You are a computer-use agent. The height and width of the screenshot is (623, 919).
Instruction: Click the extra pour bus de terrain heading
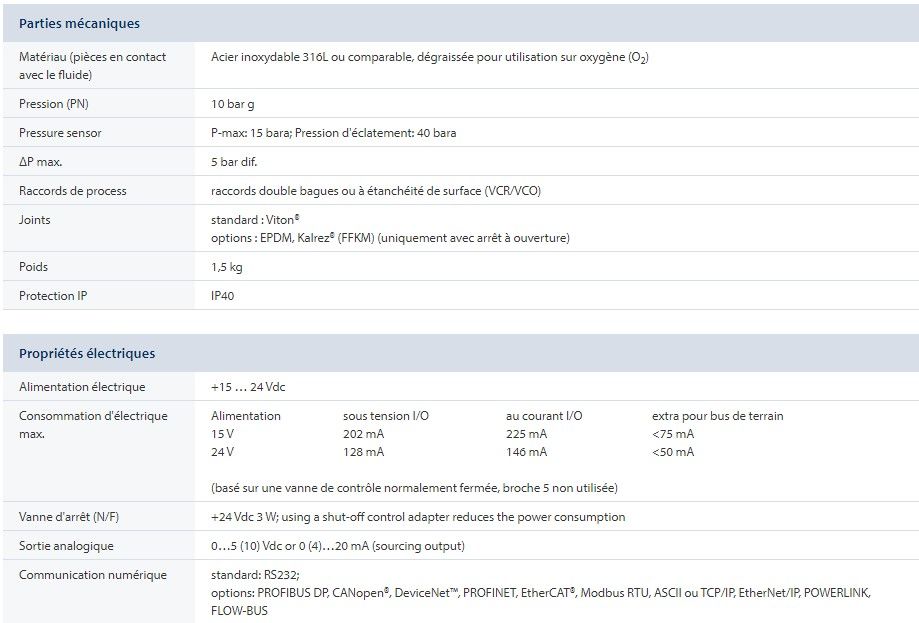pos(717,416)
